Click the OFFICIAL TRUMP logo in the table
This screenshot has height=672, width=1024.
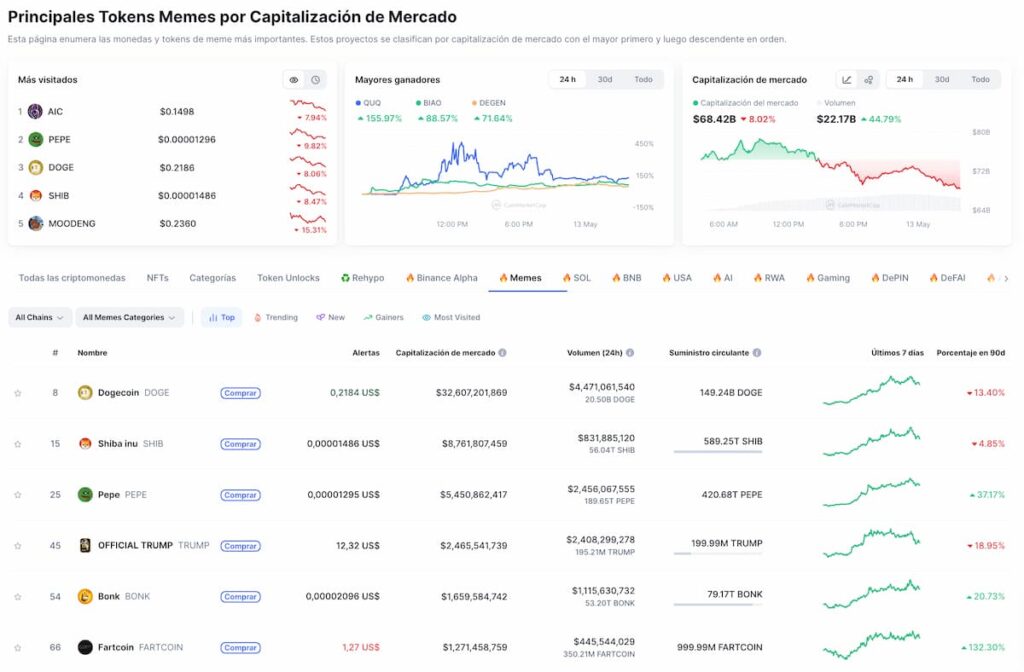(85, 545)
